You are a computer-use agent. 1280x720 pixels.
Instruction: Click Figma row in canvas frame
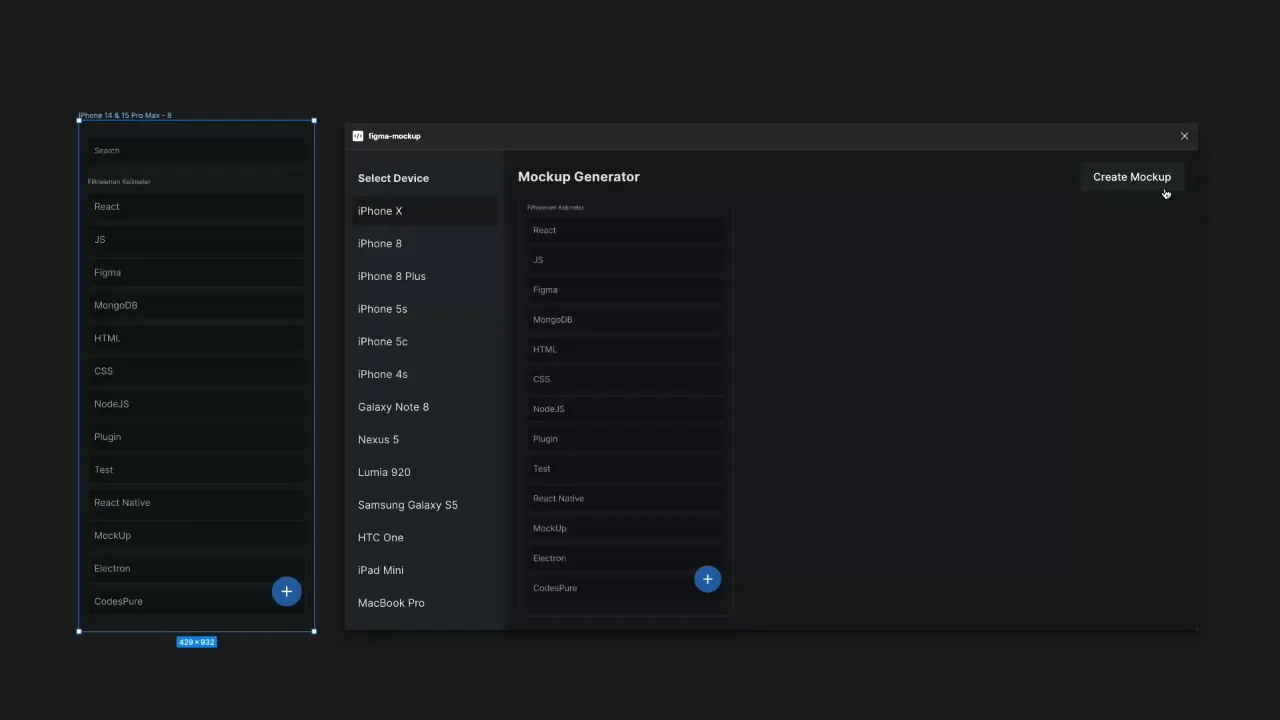(196, 272)
